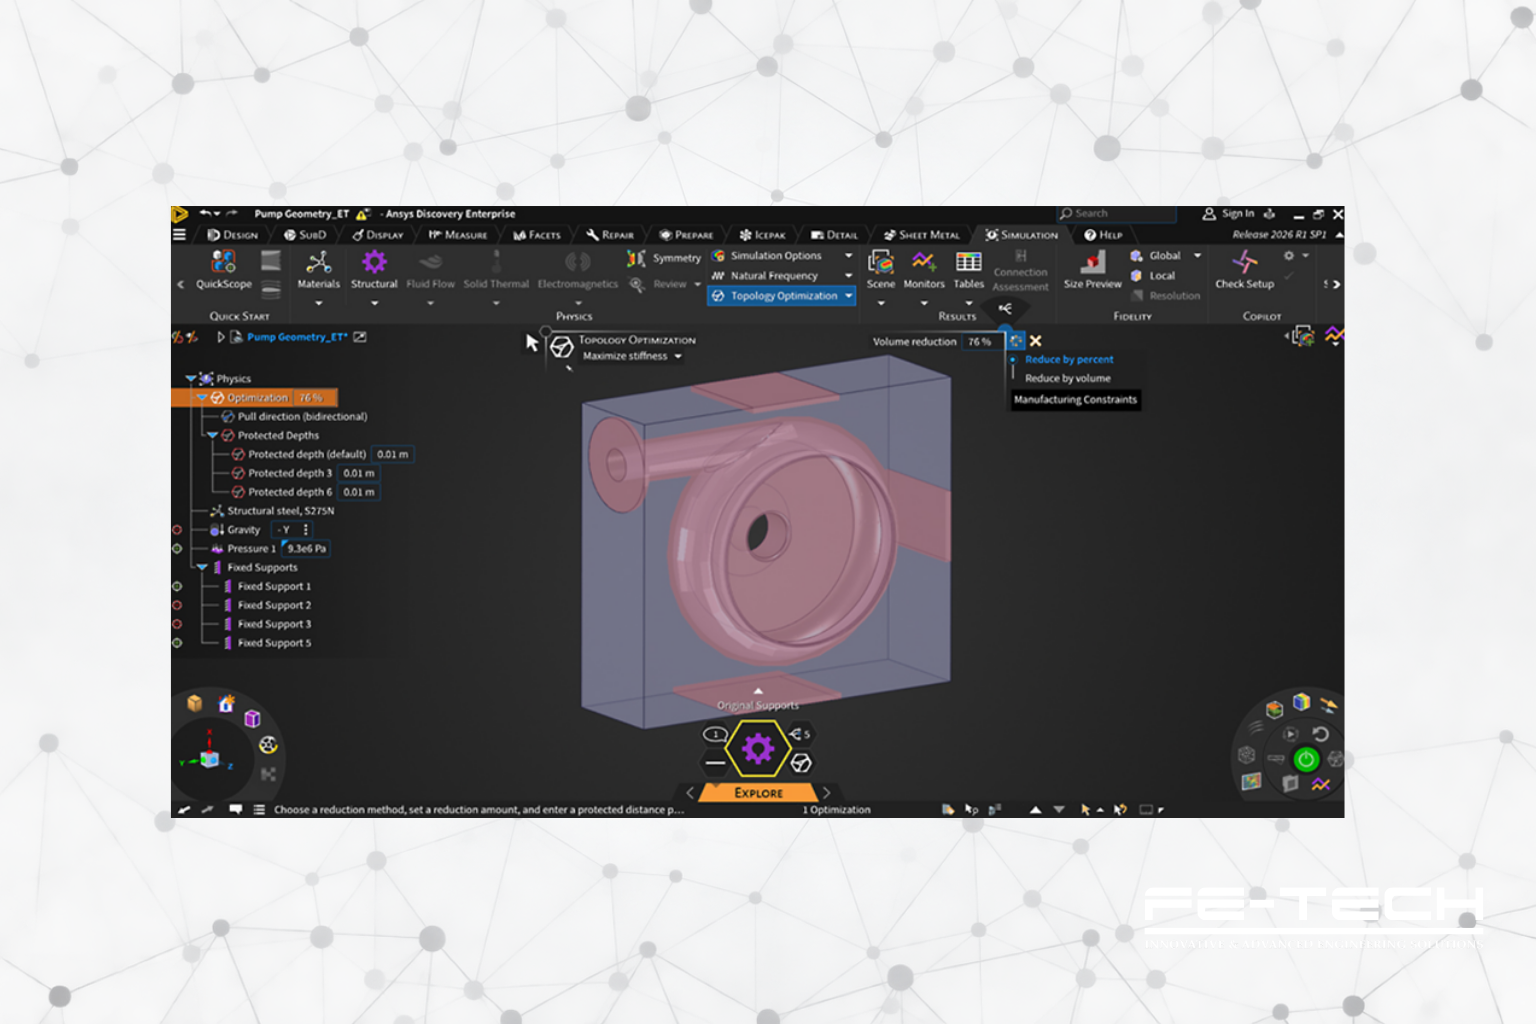Viewport: 1536px width, 1024px height.
Task: Close the volume reduction options with X
Action: coord(1036,341)
